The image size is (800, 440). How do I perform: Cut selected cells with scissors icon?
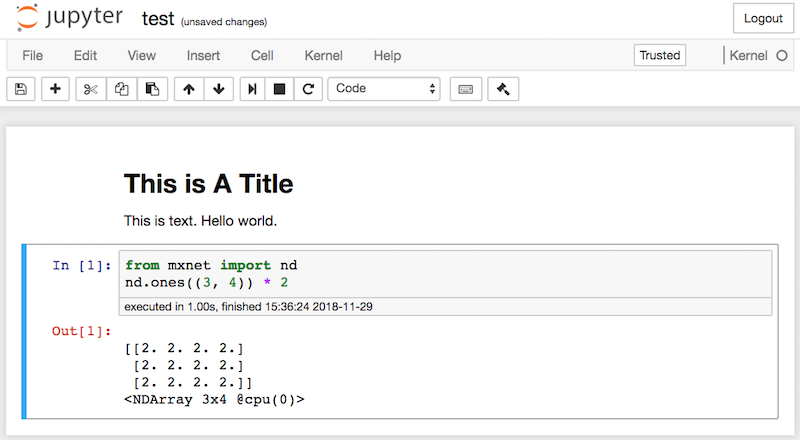tap(91, 89)
